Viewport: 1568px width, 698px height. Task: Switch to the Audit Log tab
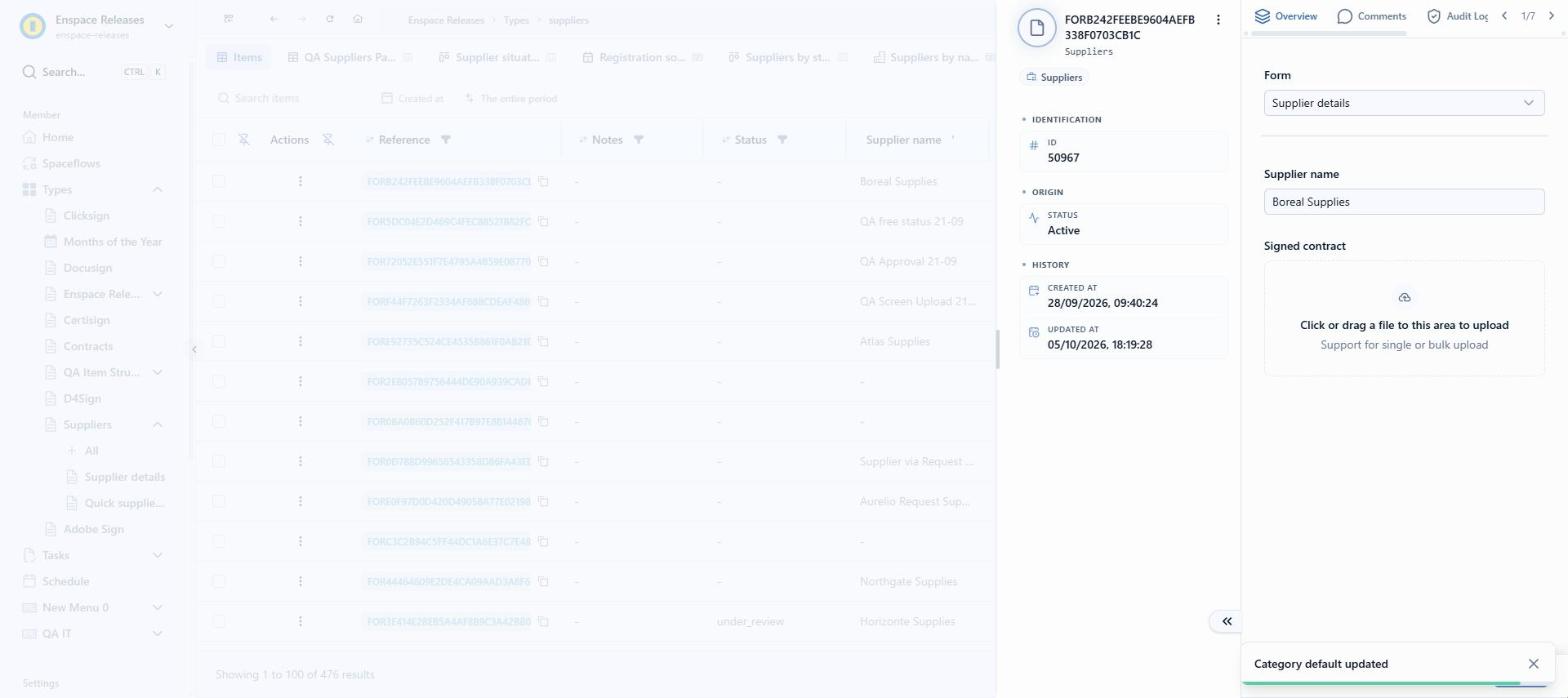click(x=1457, y=16)
